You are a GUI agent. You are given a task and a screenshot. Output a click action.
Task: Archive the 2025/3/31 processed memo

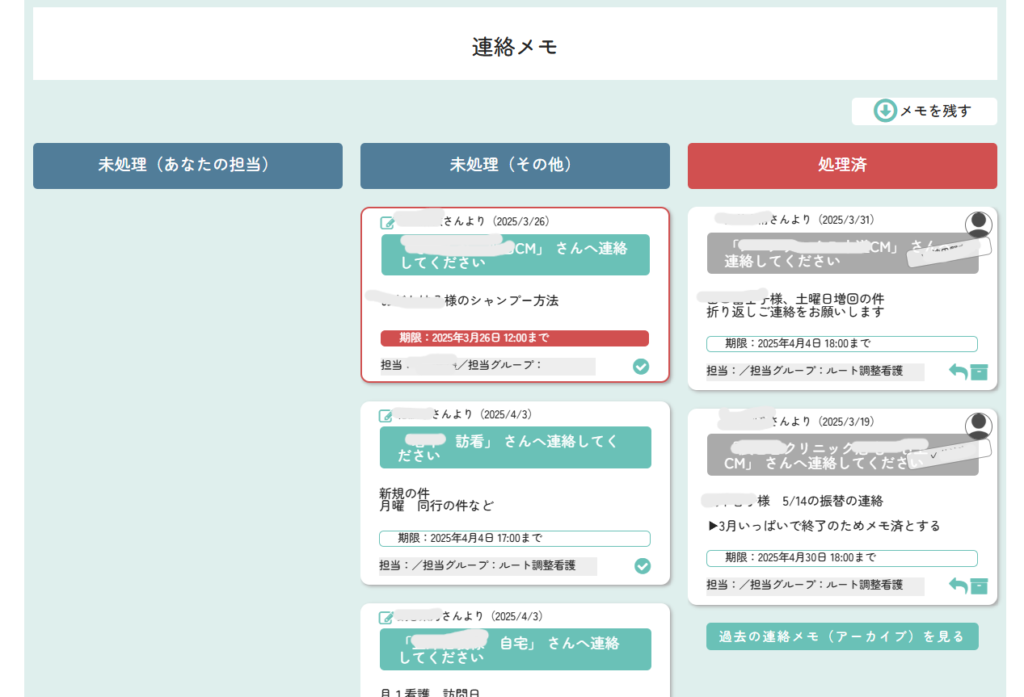click(x=979, y=372)
